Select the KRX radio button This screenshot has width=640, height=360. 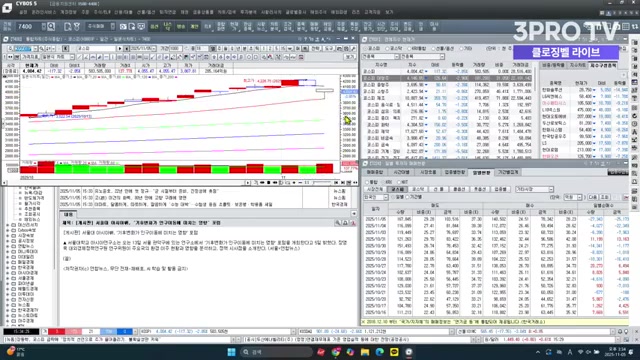coord(386,182)
